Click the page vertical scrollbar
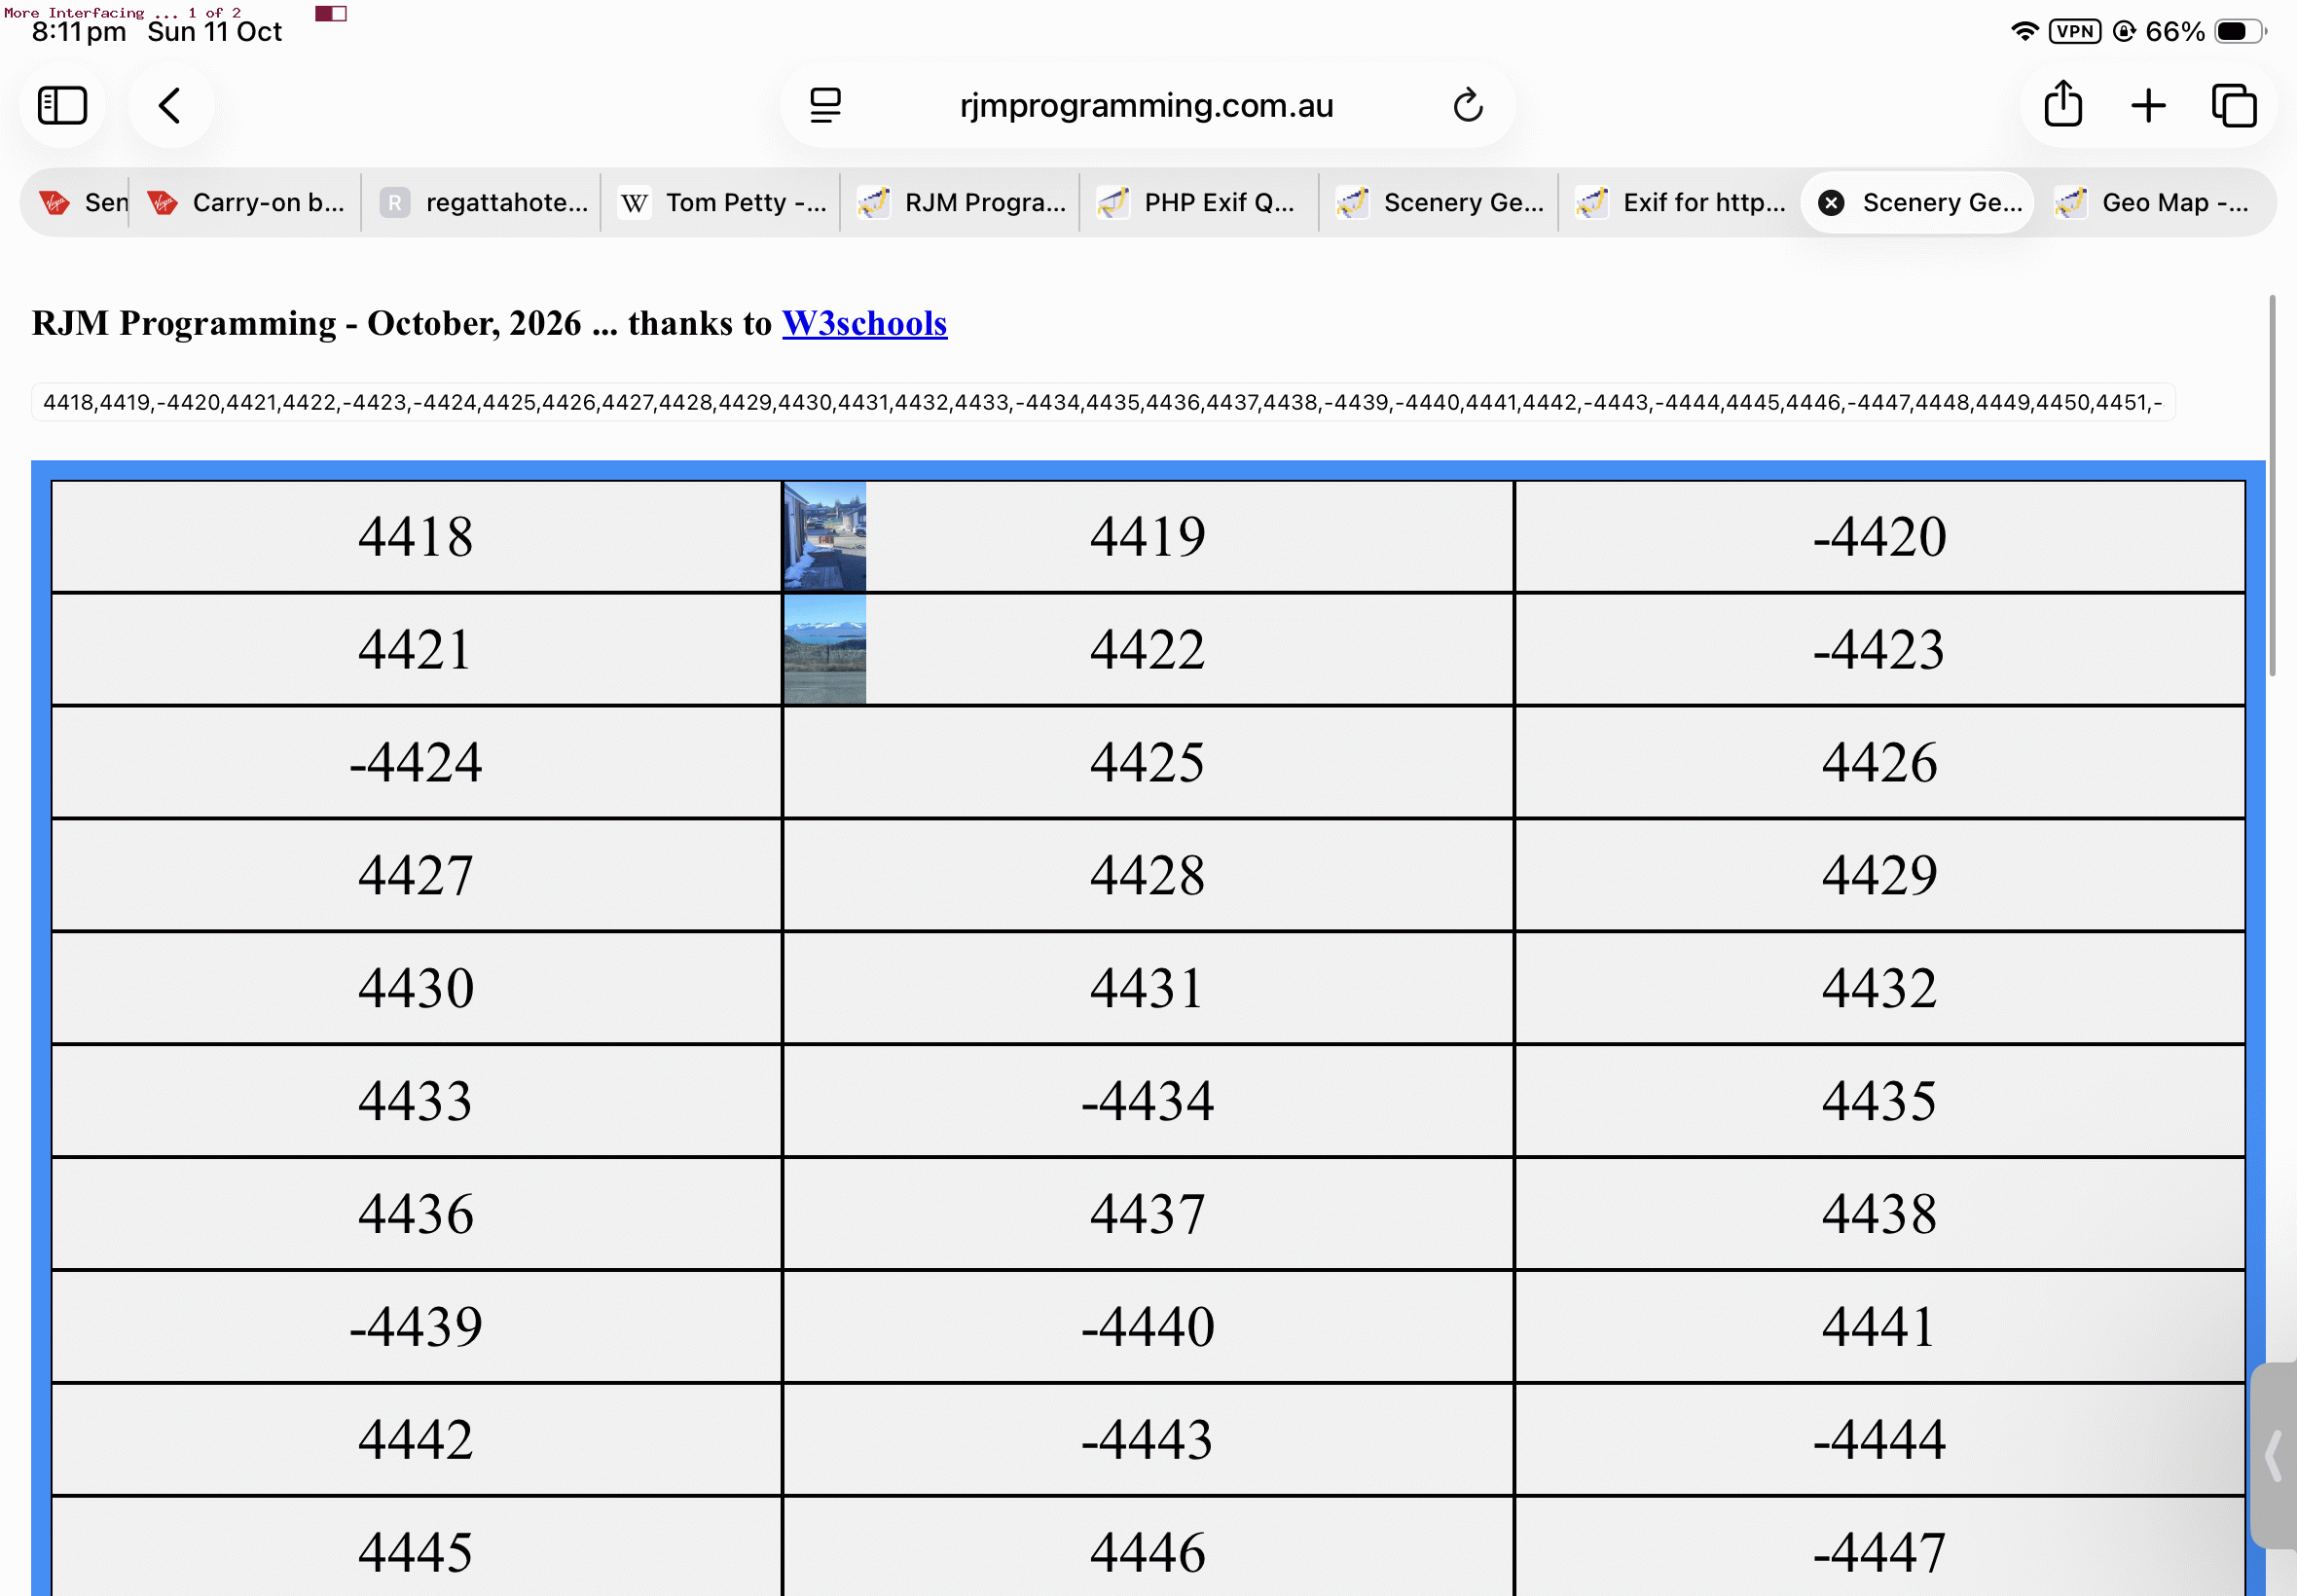 [x=2272, y=486]
